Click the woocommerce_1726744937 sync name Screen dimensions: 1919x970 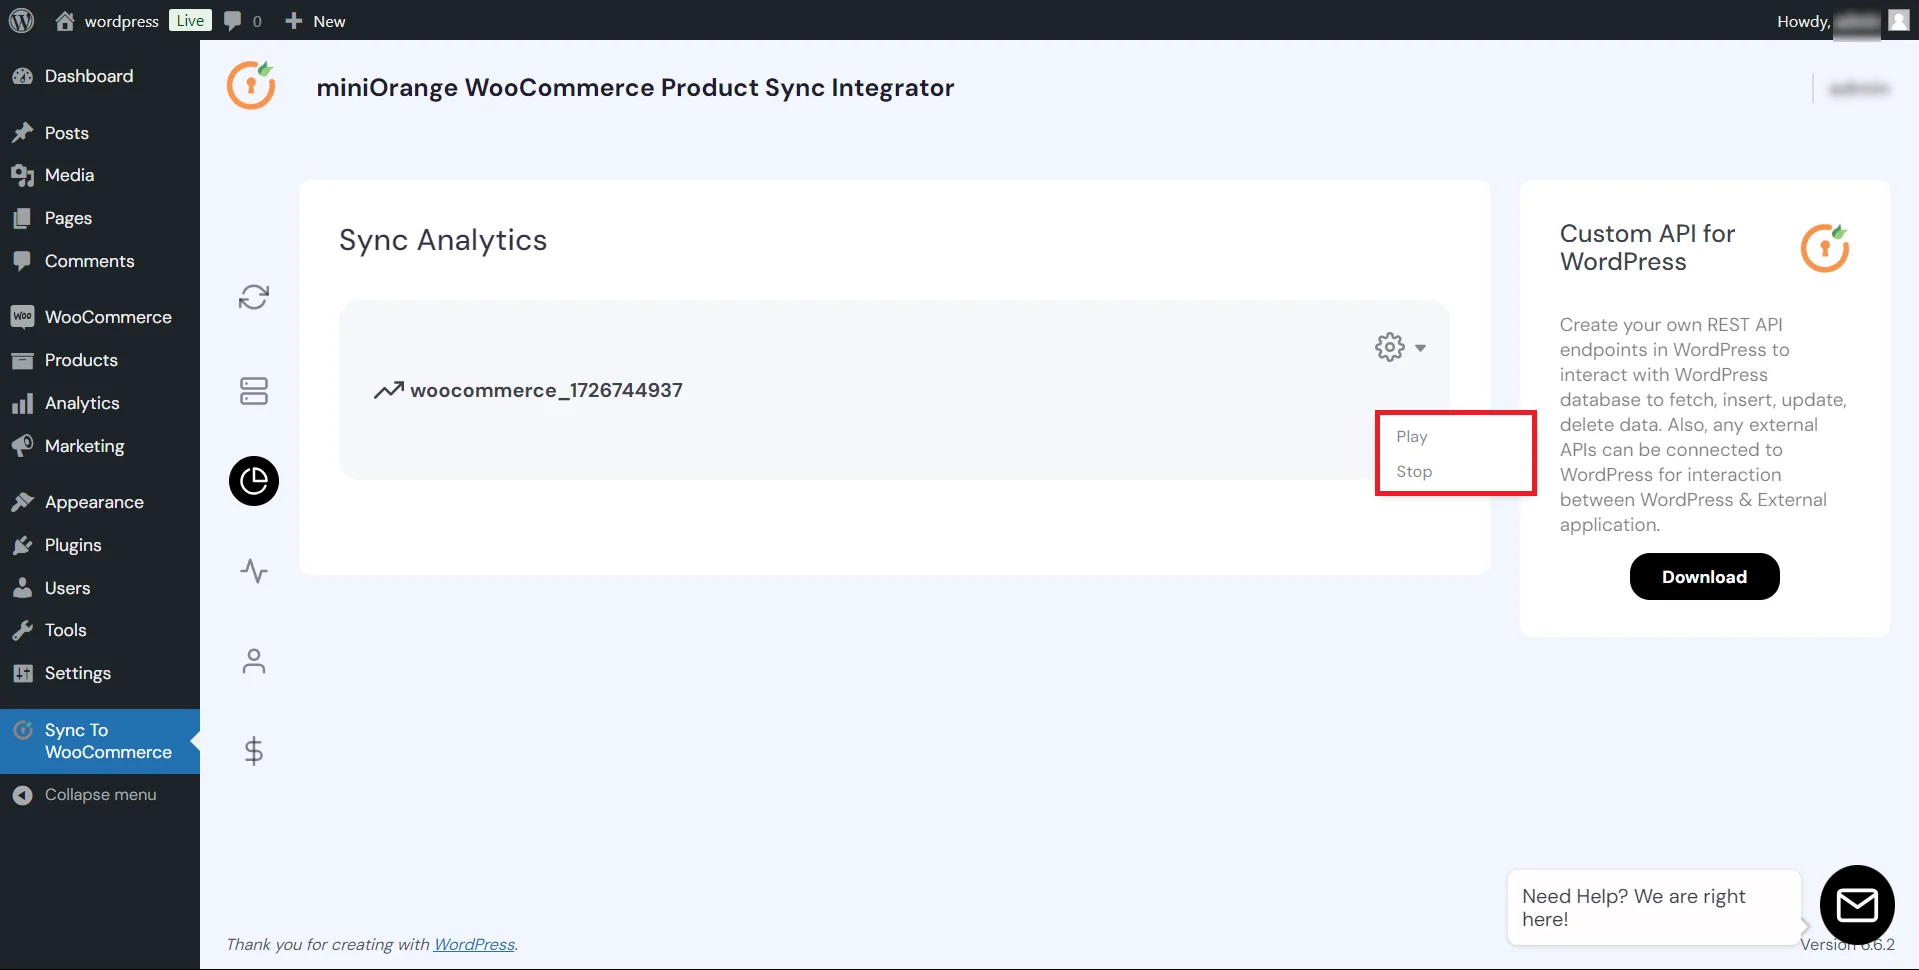point(546,390)
